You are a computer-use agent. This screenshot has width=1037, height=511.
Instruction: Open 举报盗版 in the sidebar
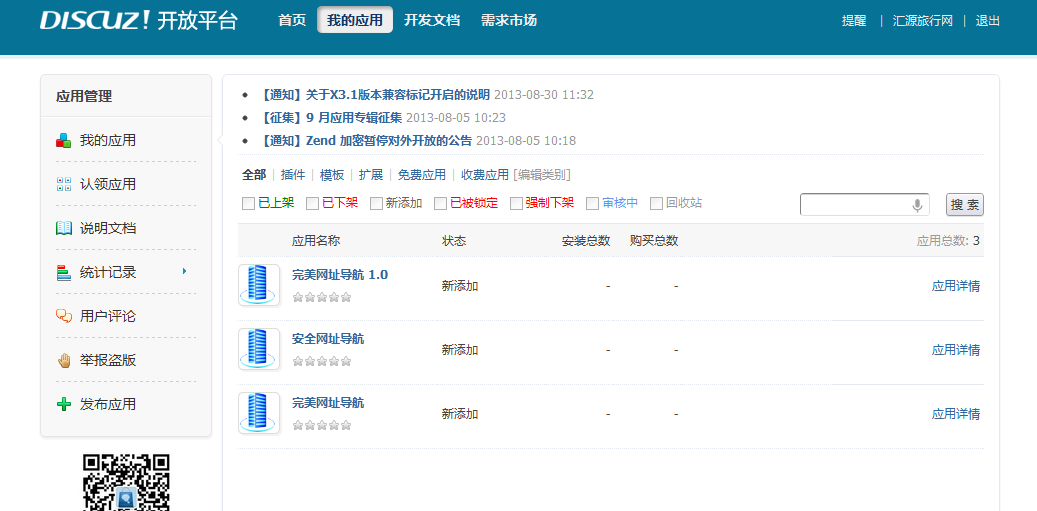(108, 360)
